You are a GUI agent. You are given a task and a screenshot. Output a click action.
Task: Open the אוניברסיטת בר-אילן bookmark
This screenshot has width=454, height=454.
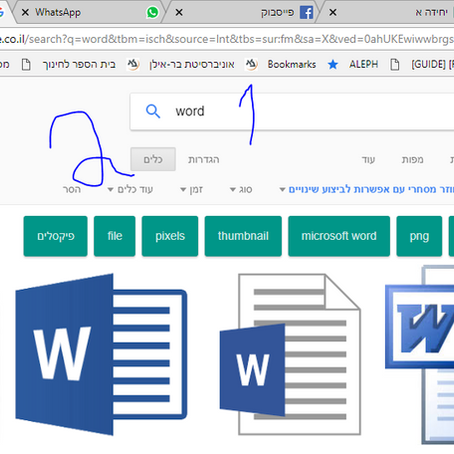pyautogui.click(x=192, y=64)
